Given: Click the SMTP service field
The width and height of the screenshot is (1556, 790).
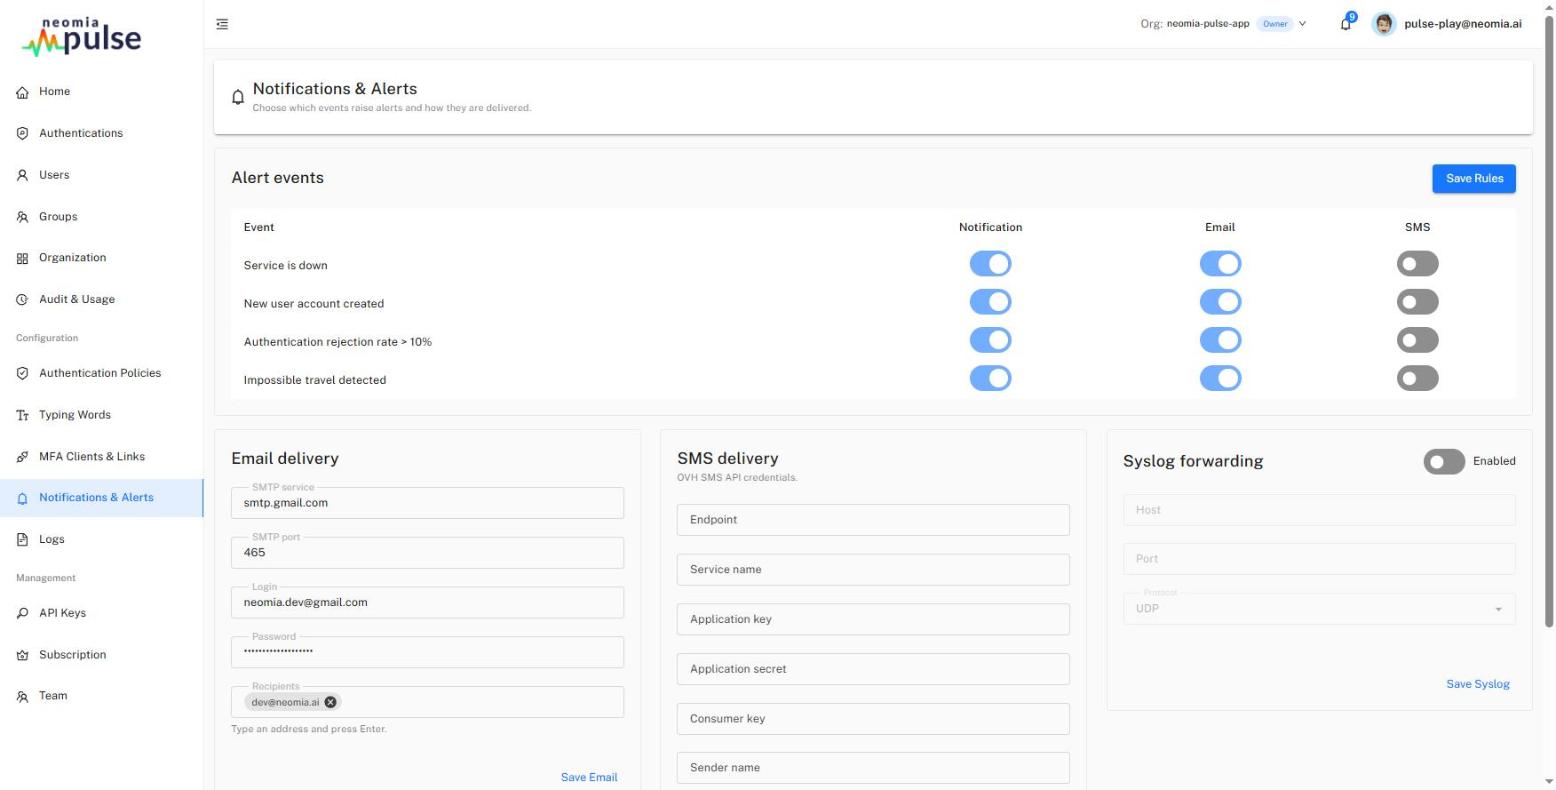Looking at the screenshot, I should point(427,503).
